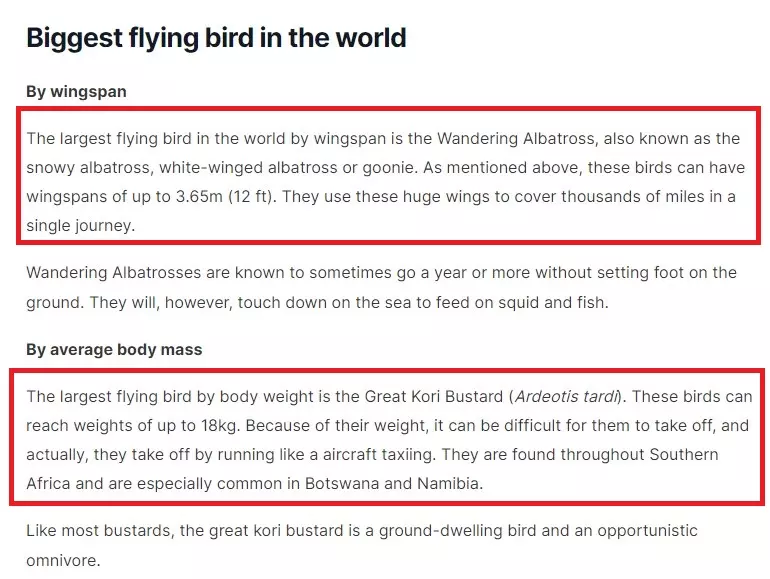This screenshot has width=770, height=579.
Task: Click the By average body mass subheading
Action: (114, 350)
